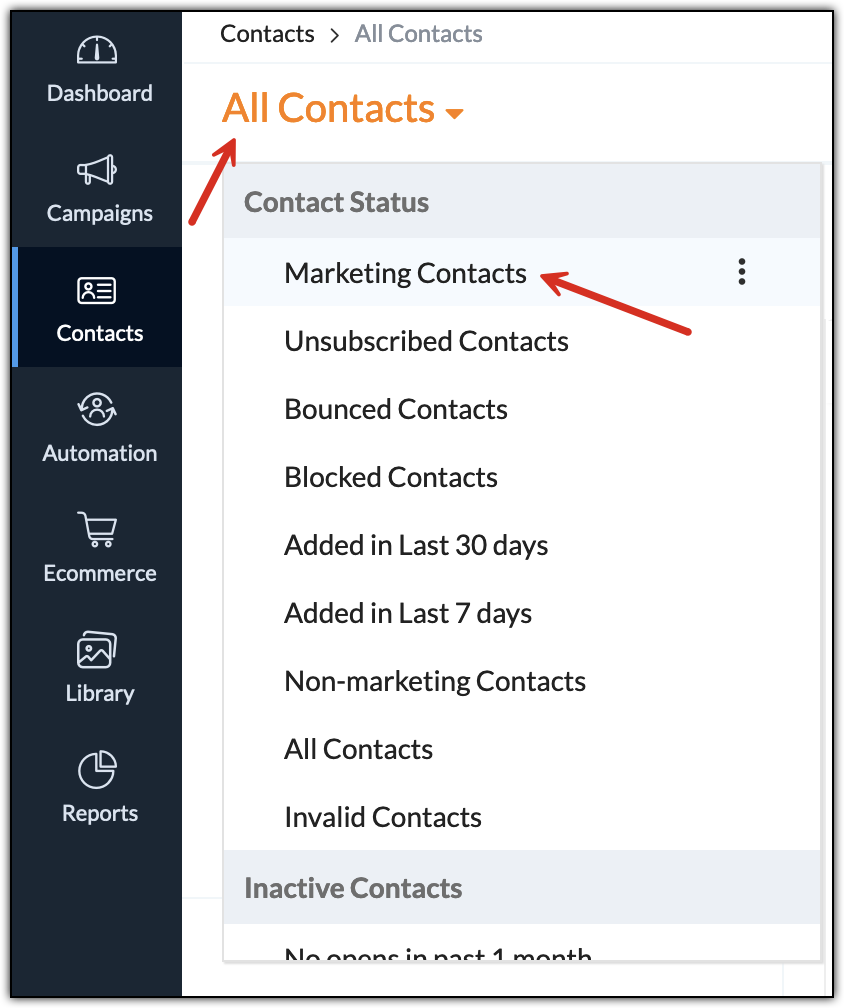Click the Reports pie chart icon
This screenshot has height=1008, width=844.
pos(97,770)
